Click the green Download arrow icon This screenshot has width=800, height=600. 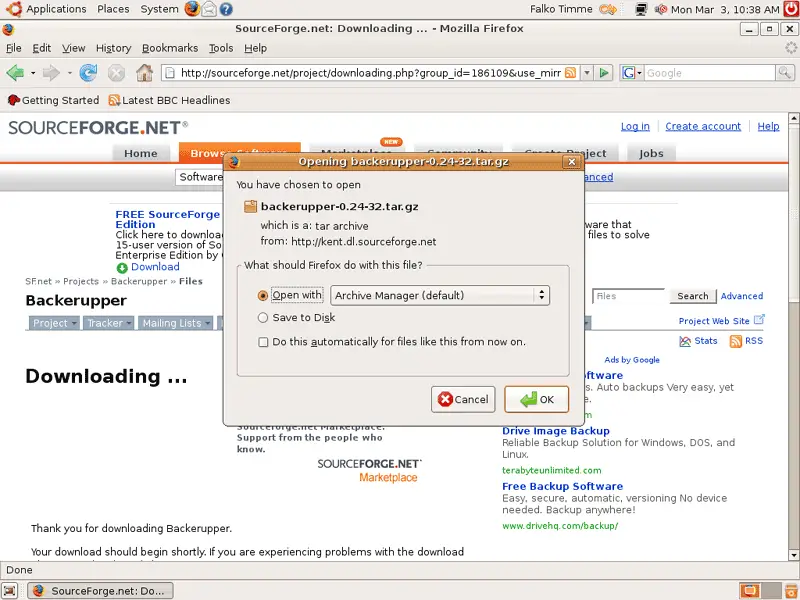[122, 268]
